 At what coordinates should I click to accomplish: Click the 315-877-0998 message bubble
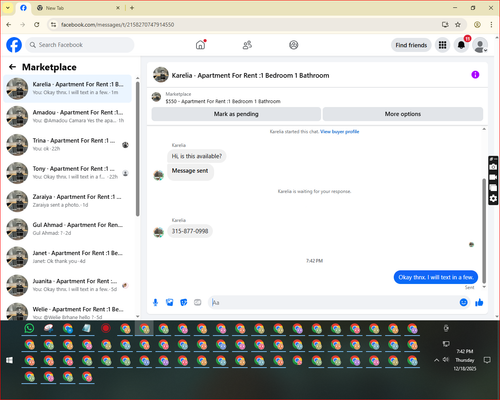(x=190, y=231)
